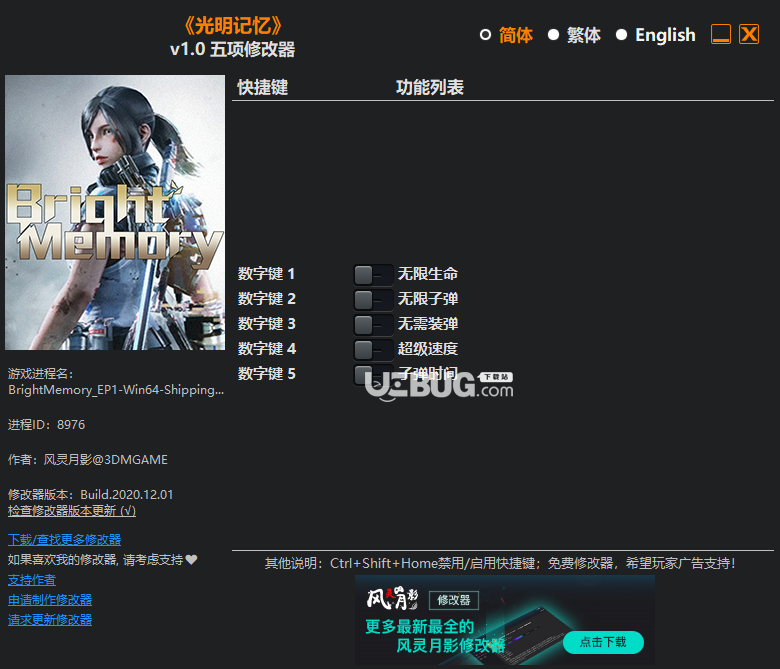Image resolution: width=780 pixels, height=669 pixels.
Task: Switch language to 繁体
Action: (x=553, y=35)
